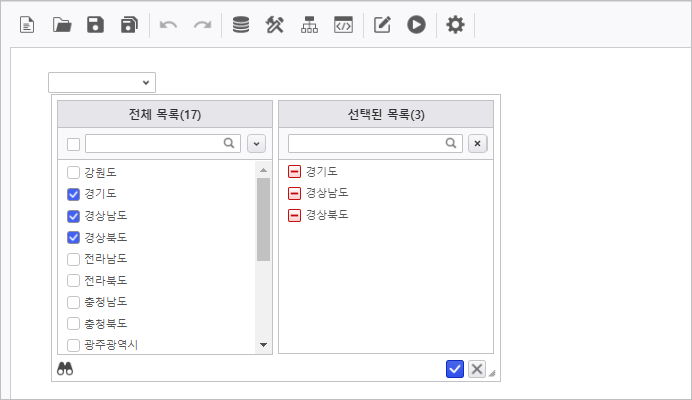Open a file using folder icon
This screenshot has width=692, height=400.
click(62, 25)
